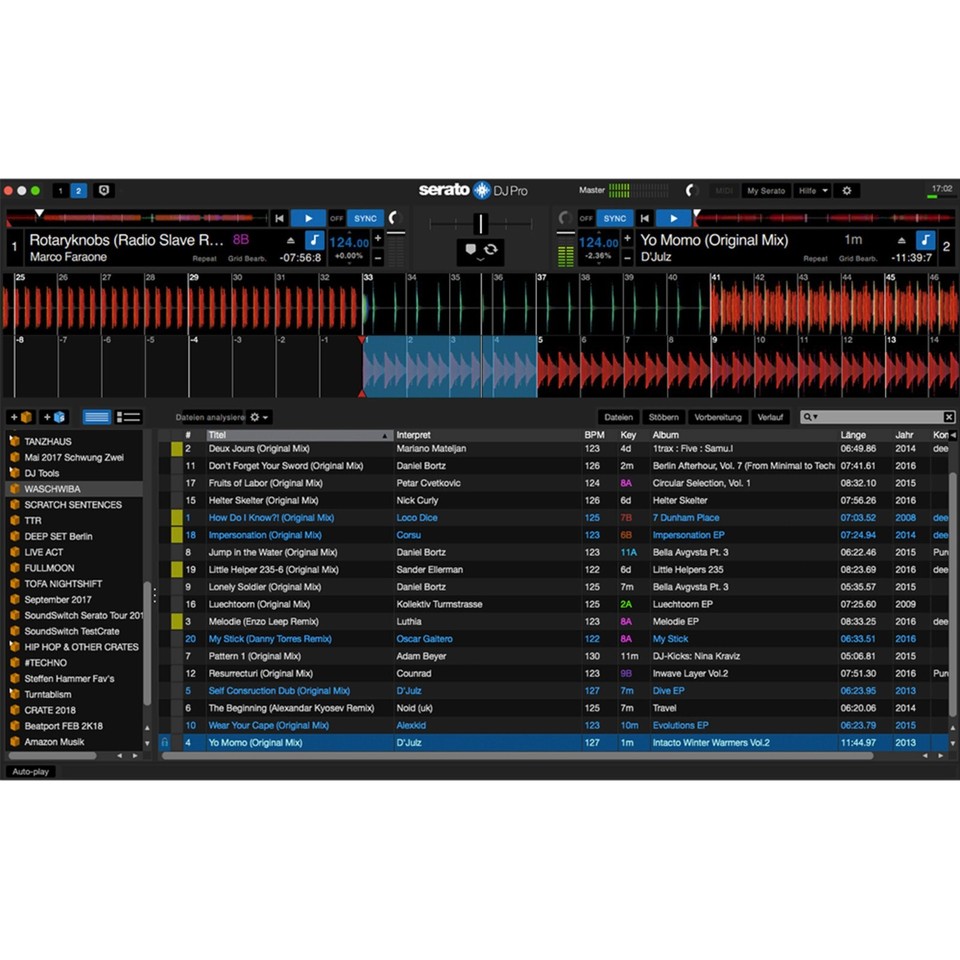Open the Stöbern panel tab
This screenshot has height=960, width=960.
(664, 417)
